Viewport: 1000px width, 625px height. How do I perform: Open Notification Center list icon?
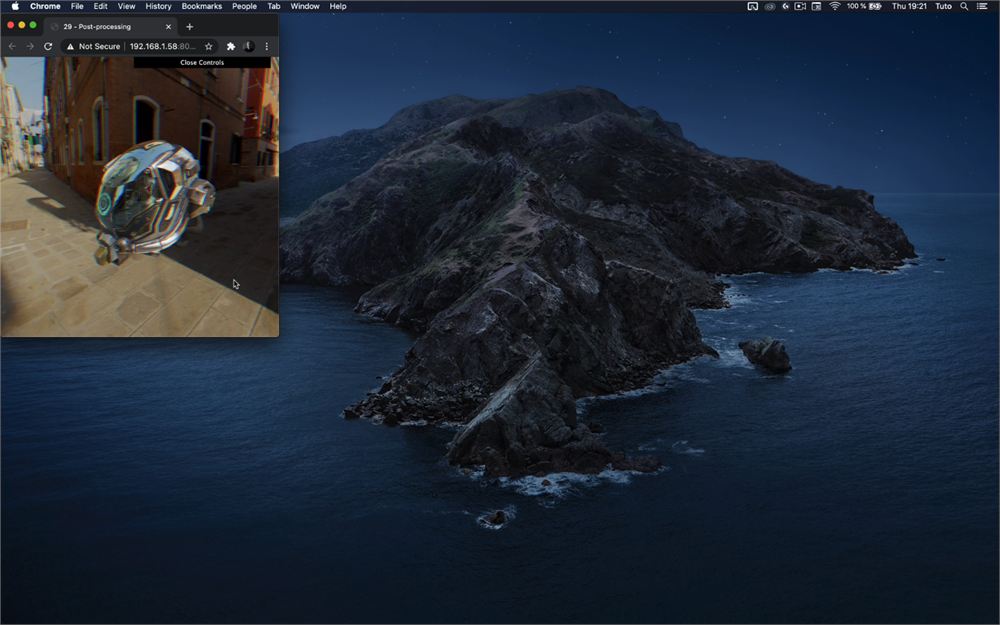(982, 6)
